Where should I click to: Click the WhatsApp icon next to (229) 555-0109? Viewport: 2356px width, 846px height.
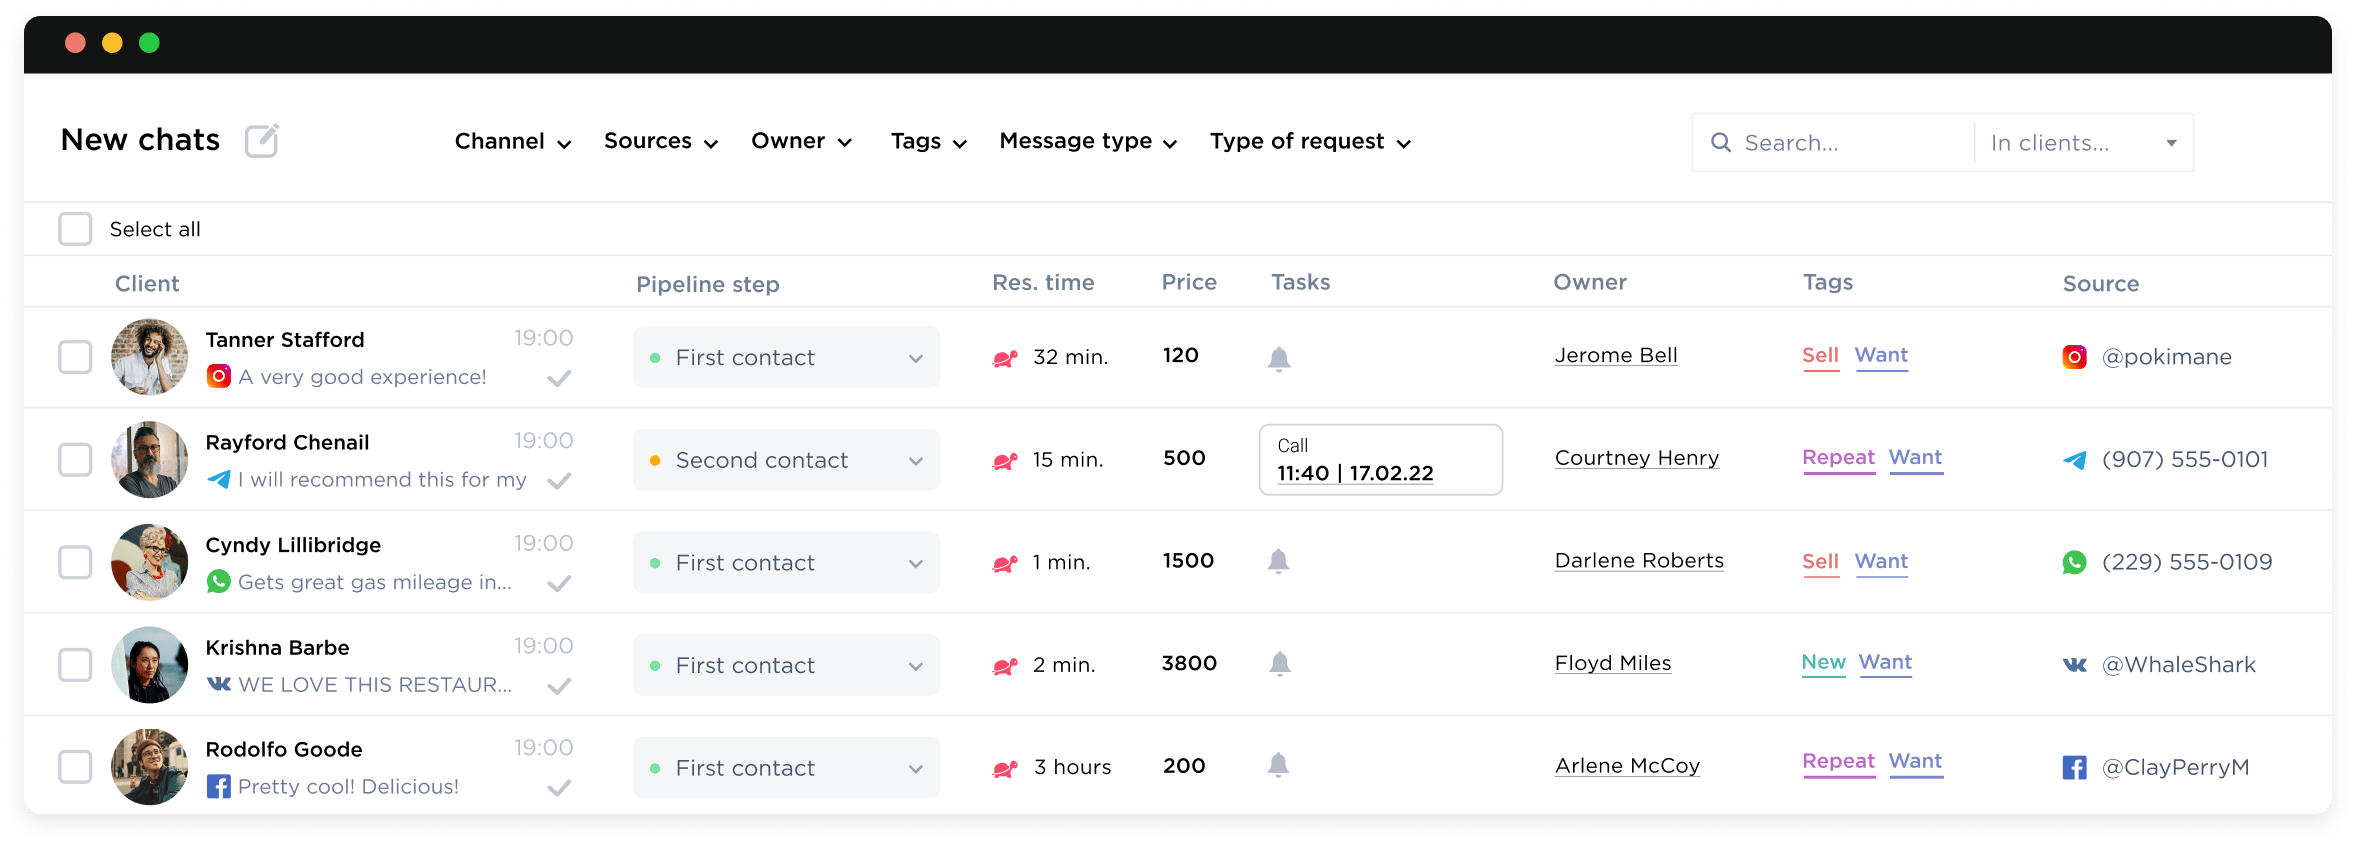[2075, 562]
